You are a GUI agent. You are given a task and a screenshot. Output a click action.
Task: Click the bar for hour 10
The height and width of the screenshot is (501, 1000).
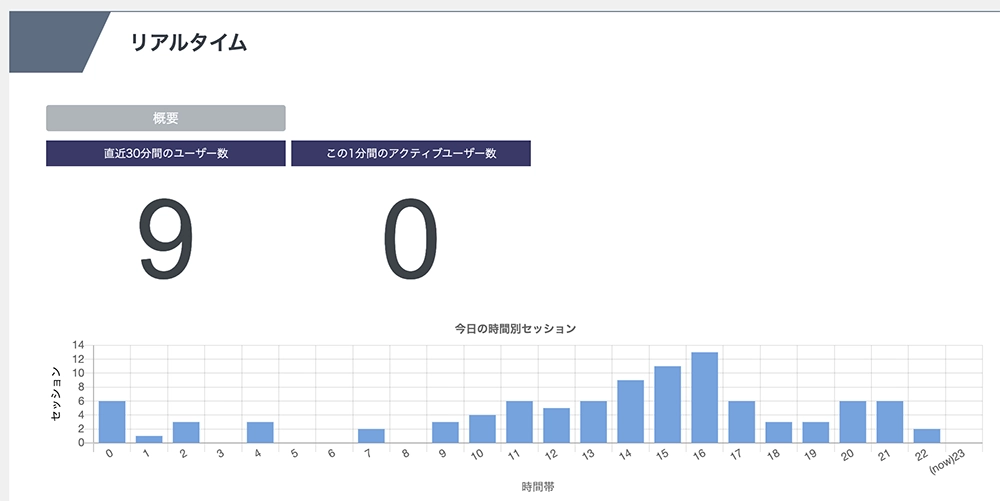pos(482,429)
